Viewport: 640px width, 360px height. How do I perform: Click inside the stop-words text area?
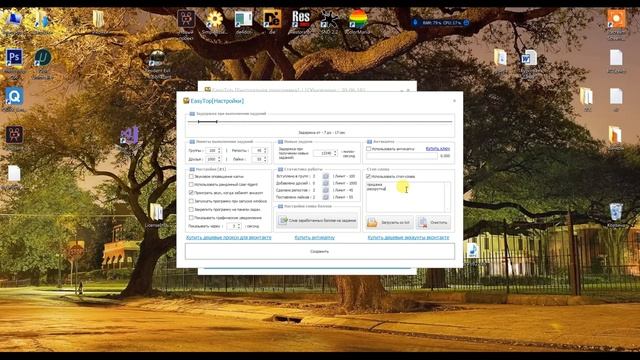point(405,197)
